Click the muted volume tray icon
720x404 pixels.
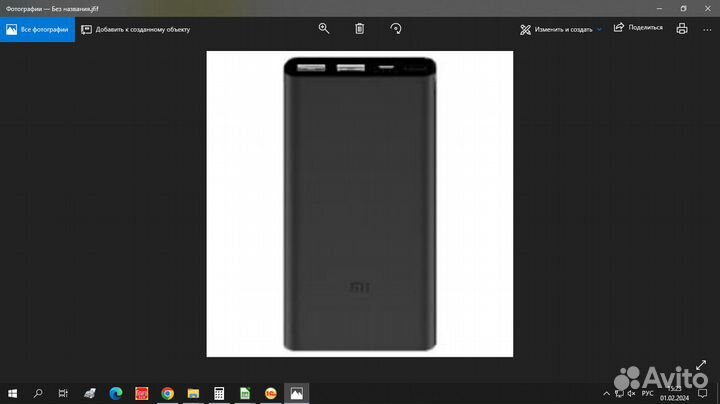pos(631,393)
